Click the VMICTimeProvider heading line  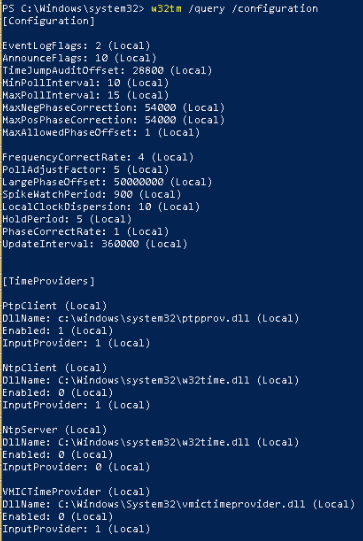coord(76,492)
